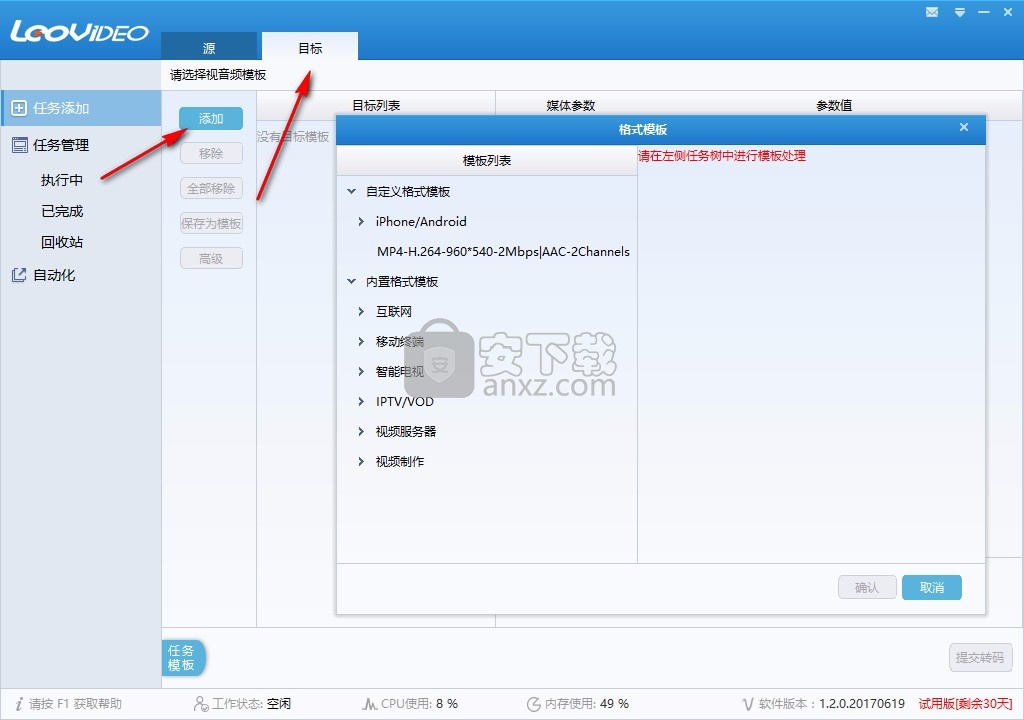
Task: Show 执行中 tasks
Action: (62, 180)
